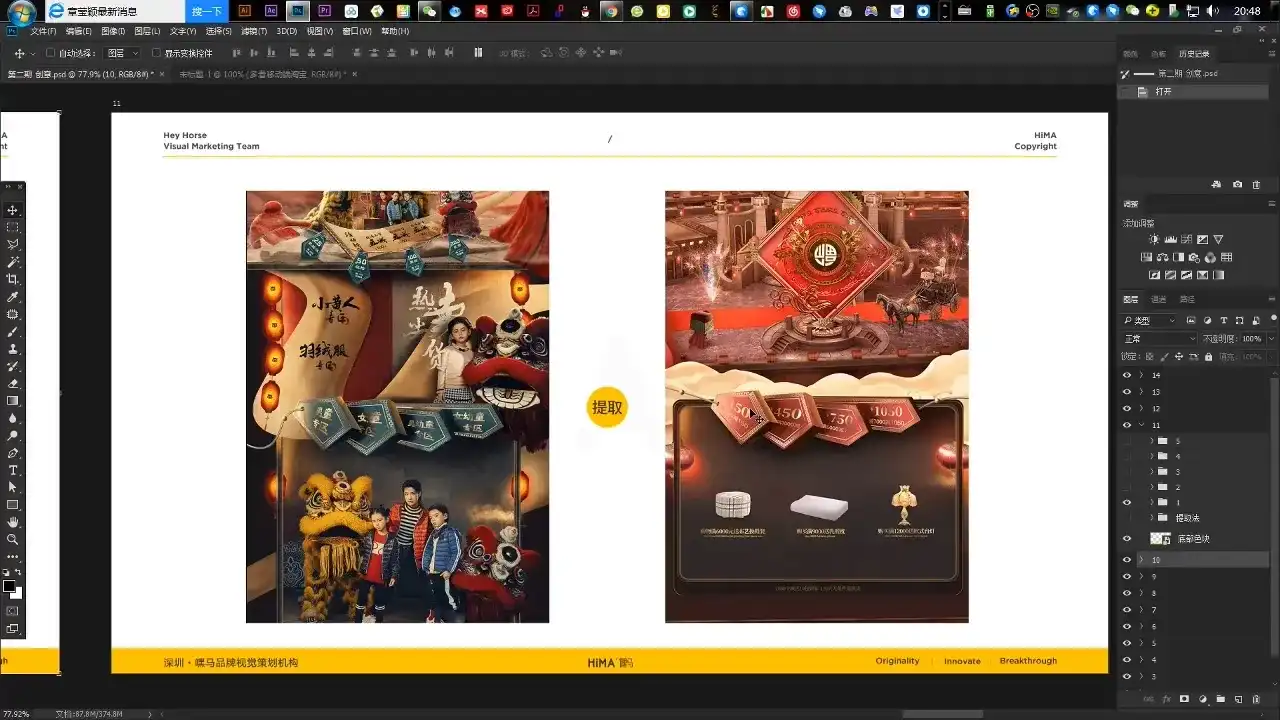Select the Horizontal Type tool

(x=11, y=469)
